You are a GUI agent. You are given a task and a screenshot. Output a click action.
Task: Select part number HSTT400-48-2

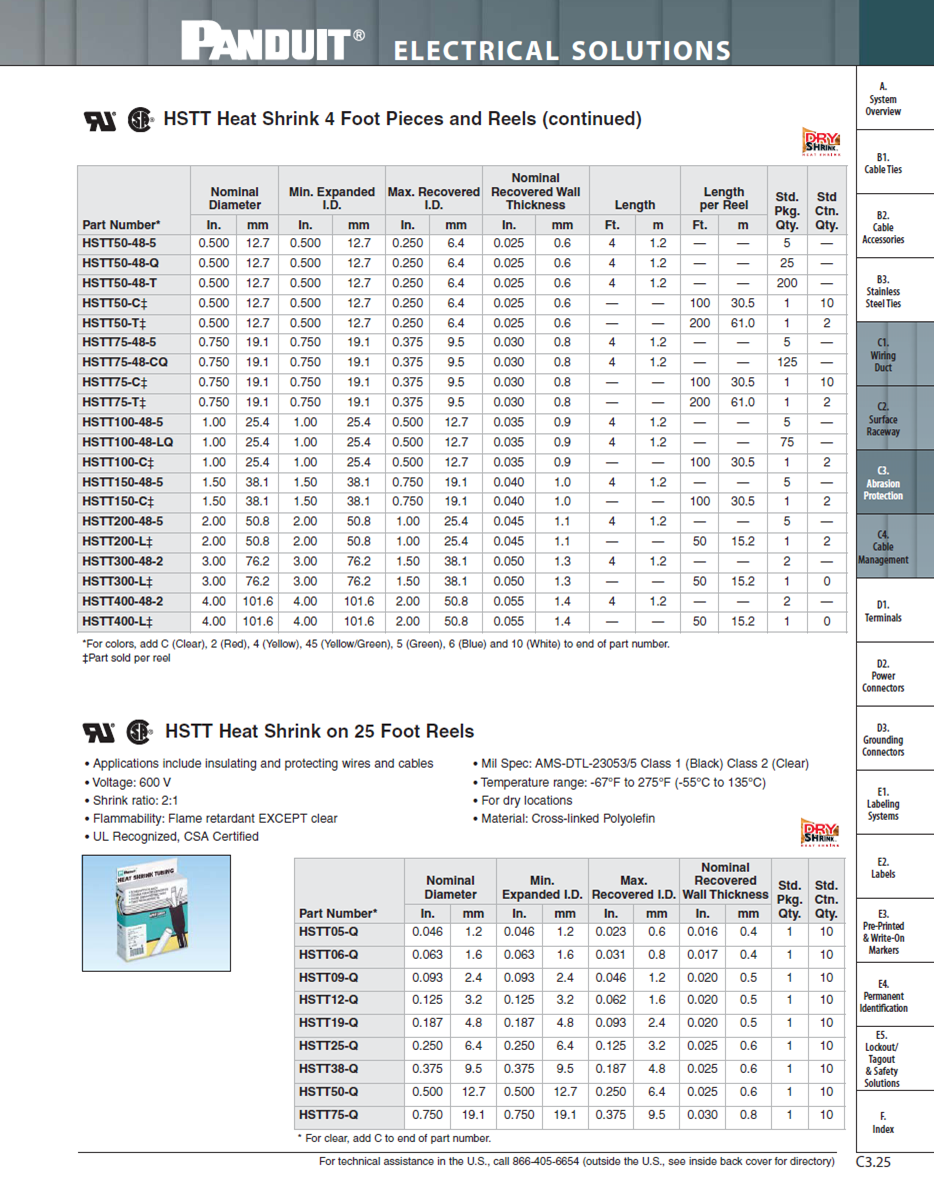click(x=122, y=601)
